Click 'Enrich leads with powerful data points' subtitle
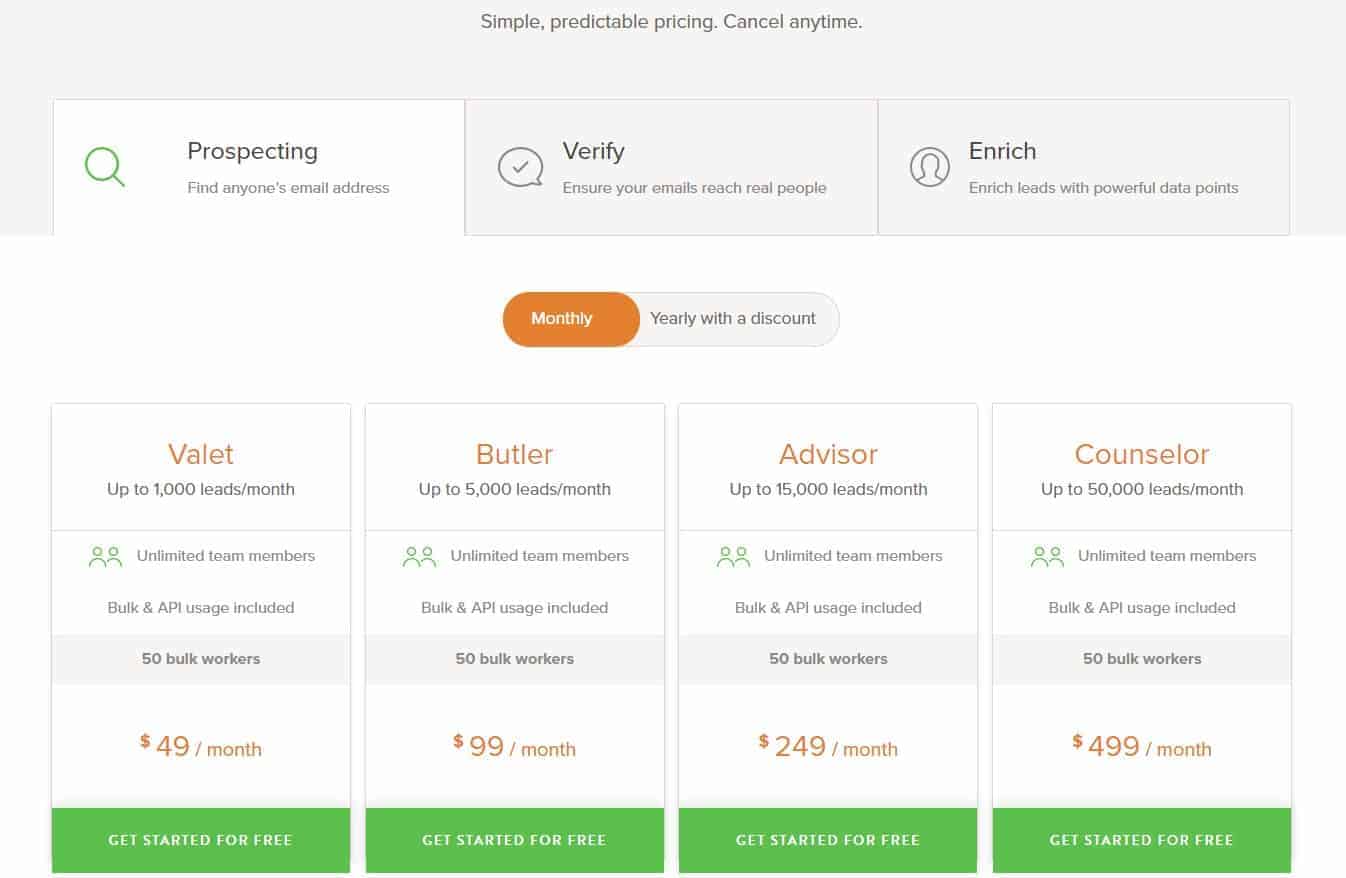This screenshot has height=878, width=1346. (x=1104, y=188)
